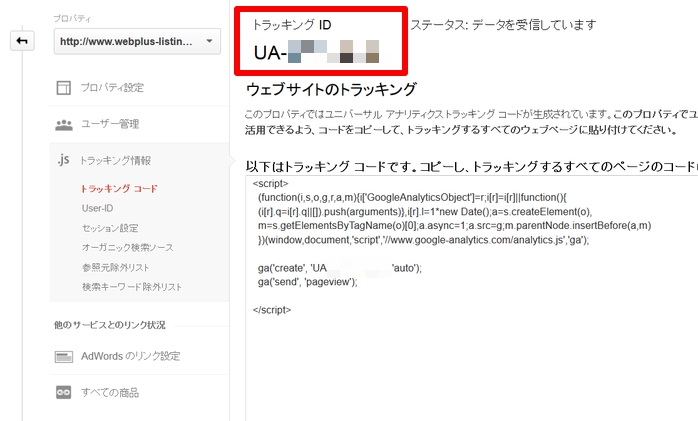
Task: Open オーガニック検索ソース submenu item
Action: point(127,247)
